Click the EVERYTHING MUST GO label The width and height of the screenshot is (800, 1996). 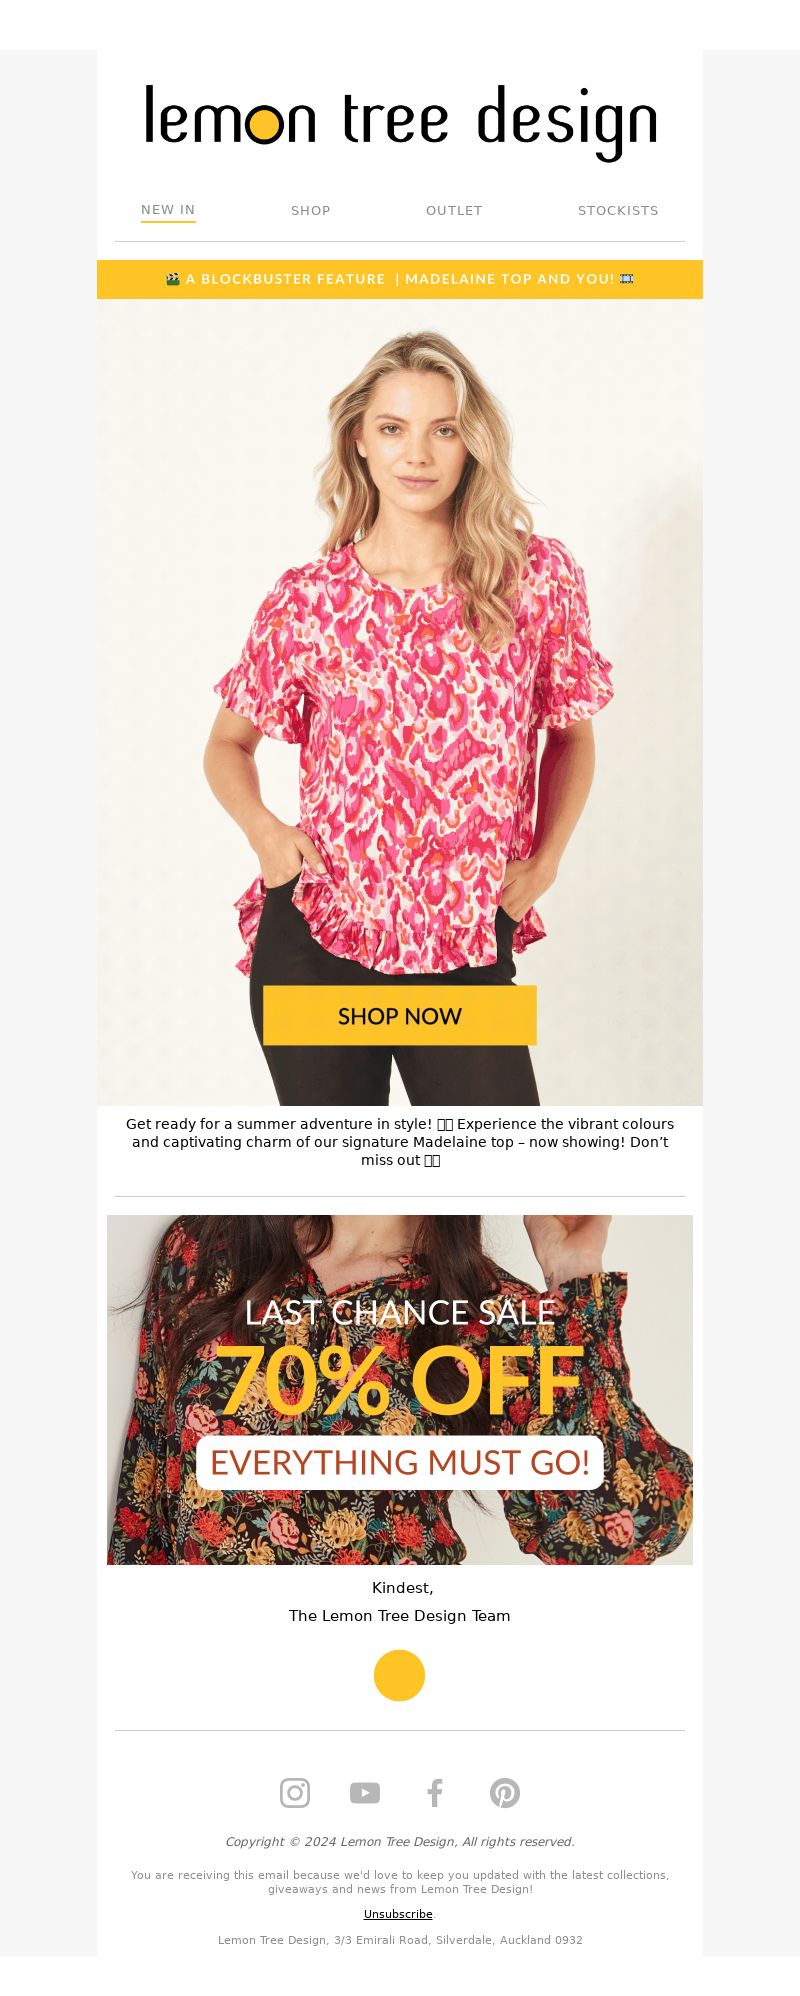point(400,1463)
